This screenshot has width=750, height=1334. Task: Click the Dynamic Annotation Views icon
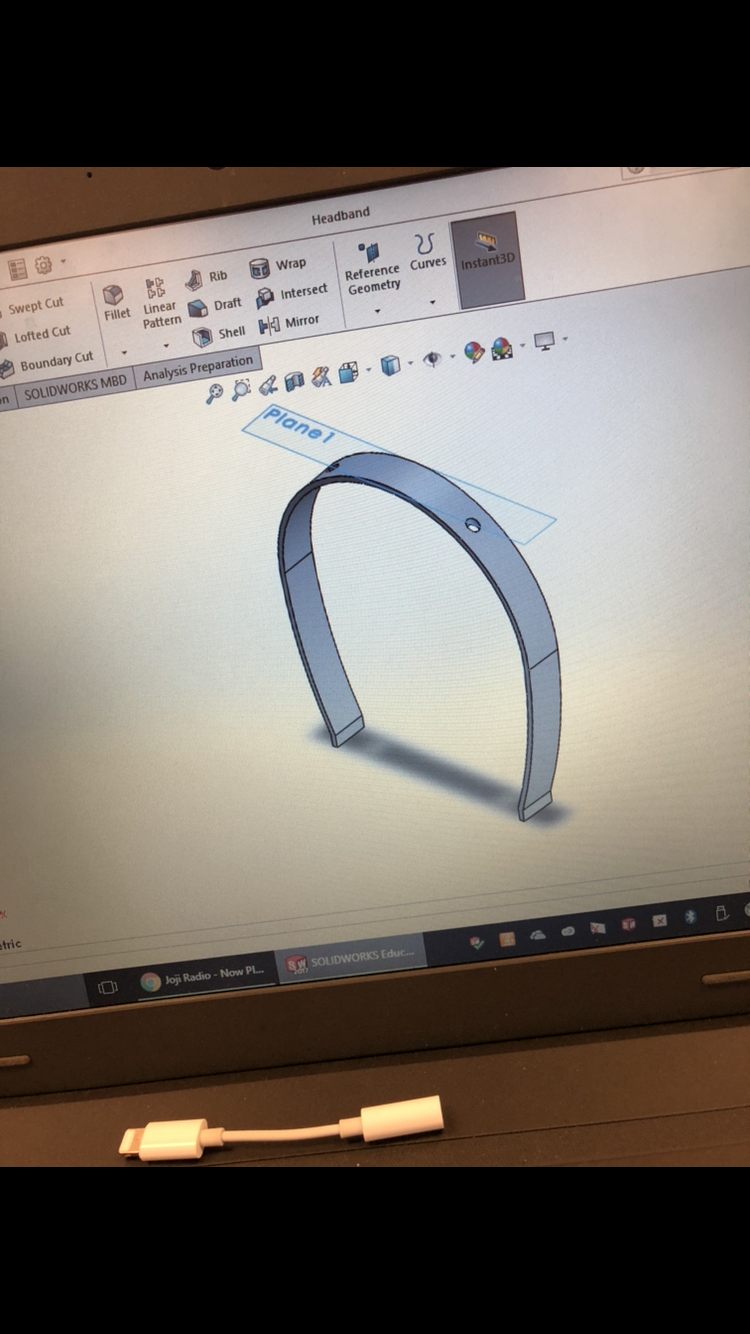[320, 377]
